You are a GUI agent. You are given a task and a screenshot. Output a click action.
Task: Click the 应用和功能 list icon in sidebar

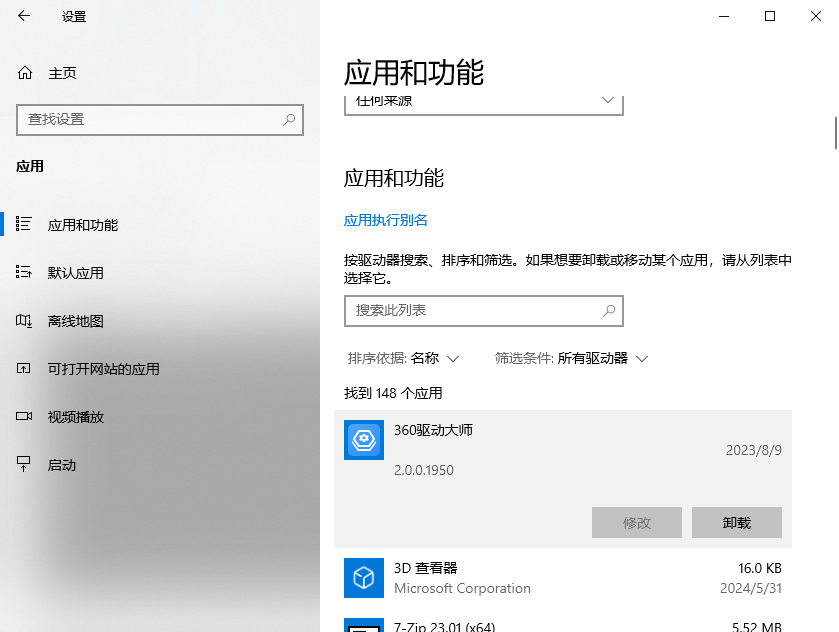24,224
